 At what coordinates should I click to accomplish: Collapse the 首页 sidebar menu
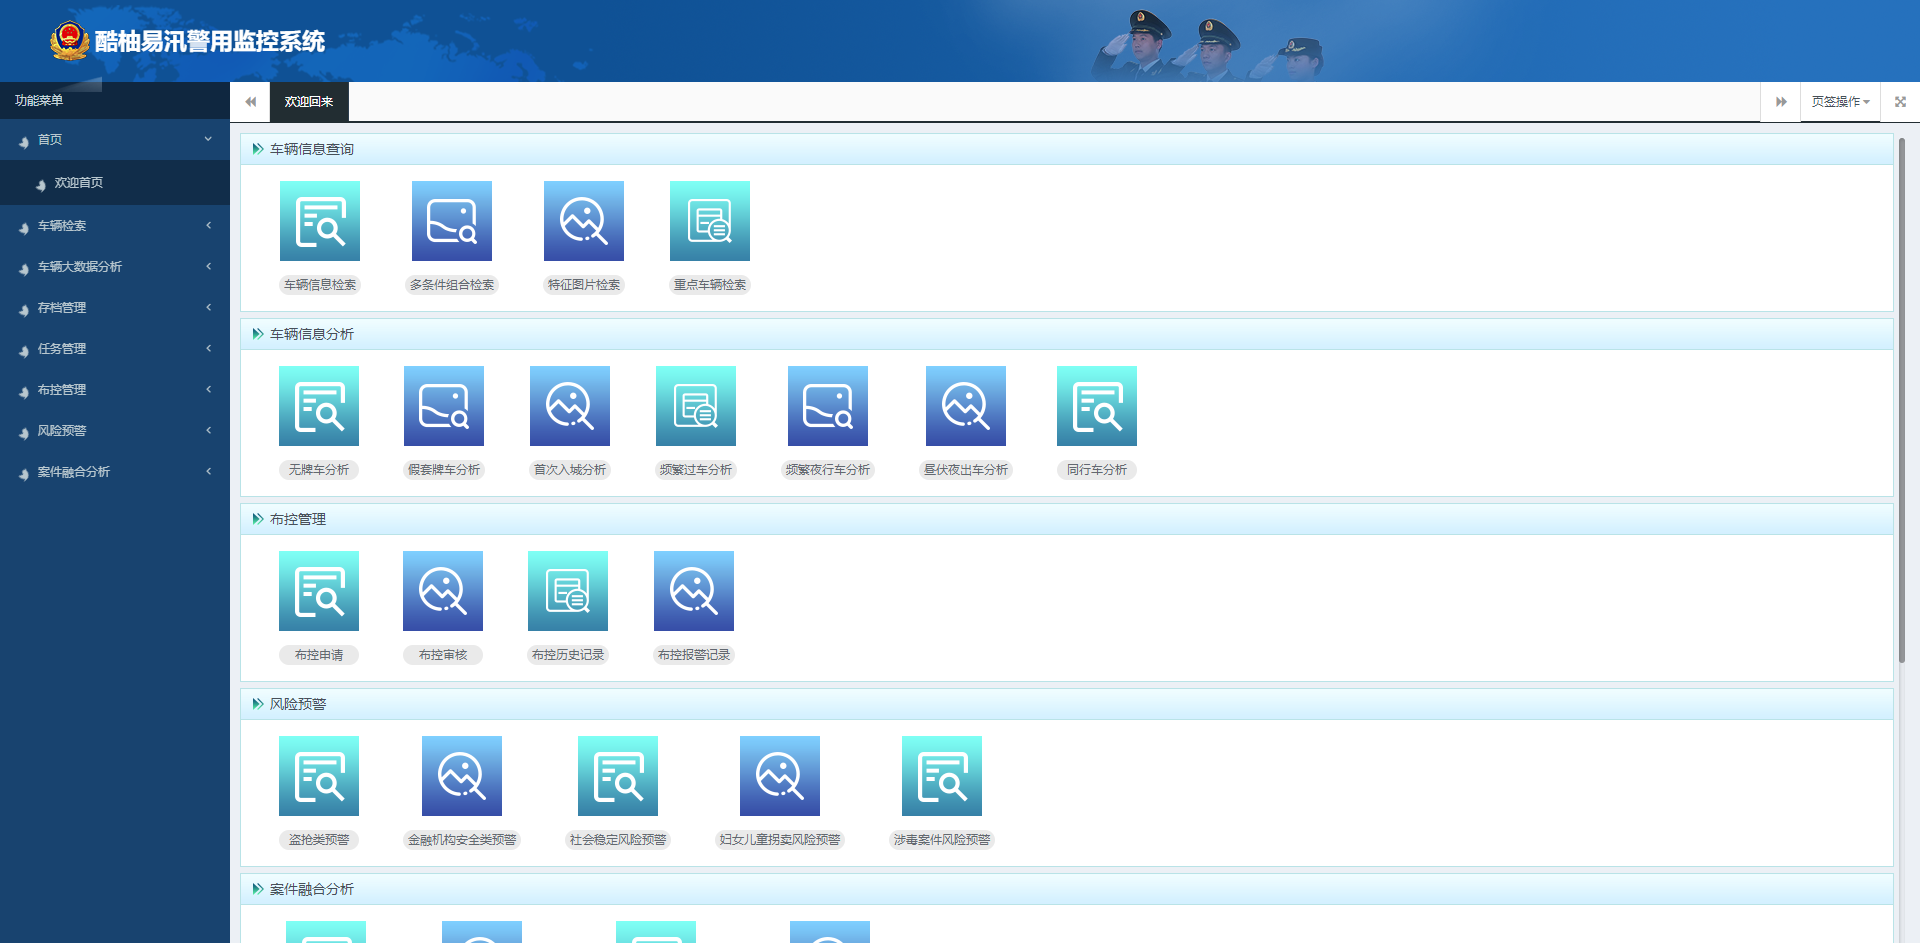coord(115,140)
